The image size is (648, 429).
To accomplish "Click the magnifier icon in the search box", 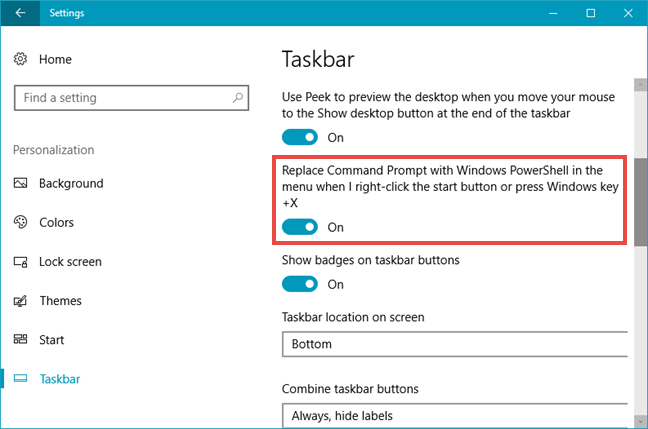I will click(x=238, y=98).
